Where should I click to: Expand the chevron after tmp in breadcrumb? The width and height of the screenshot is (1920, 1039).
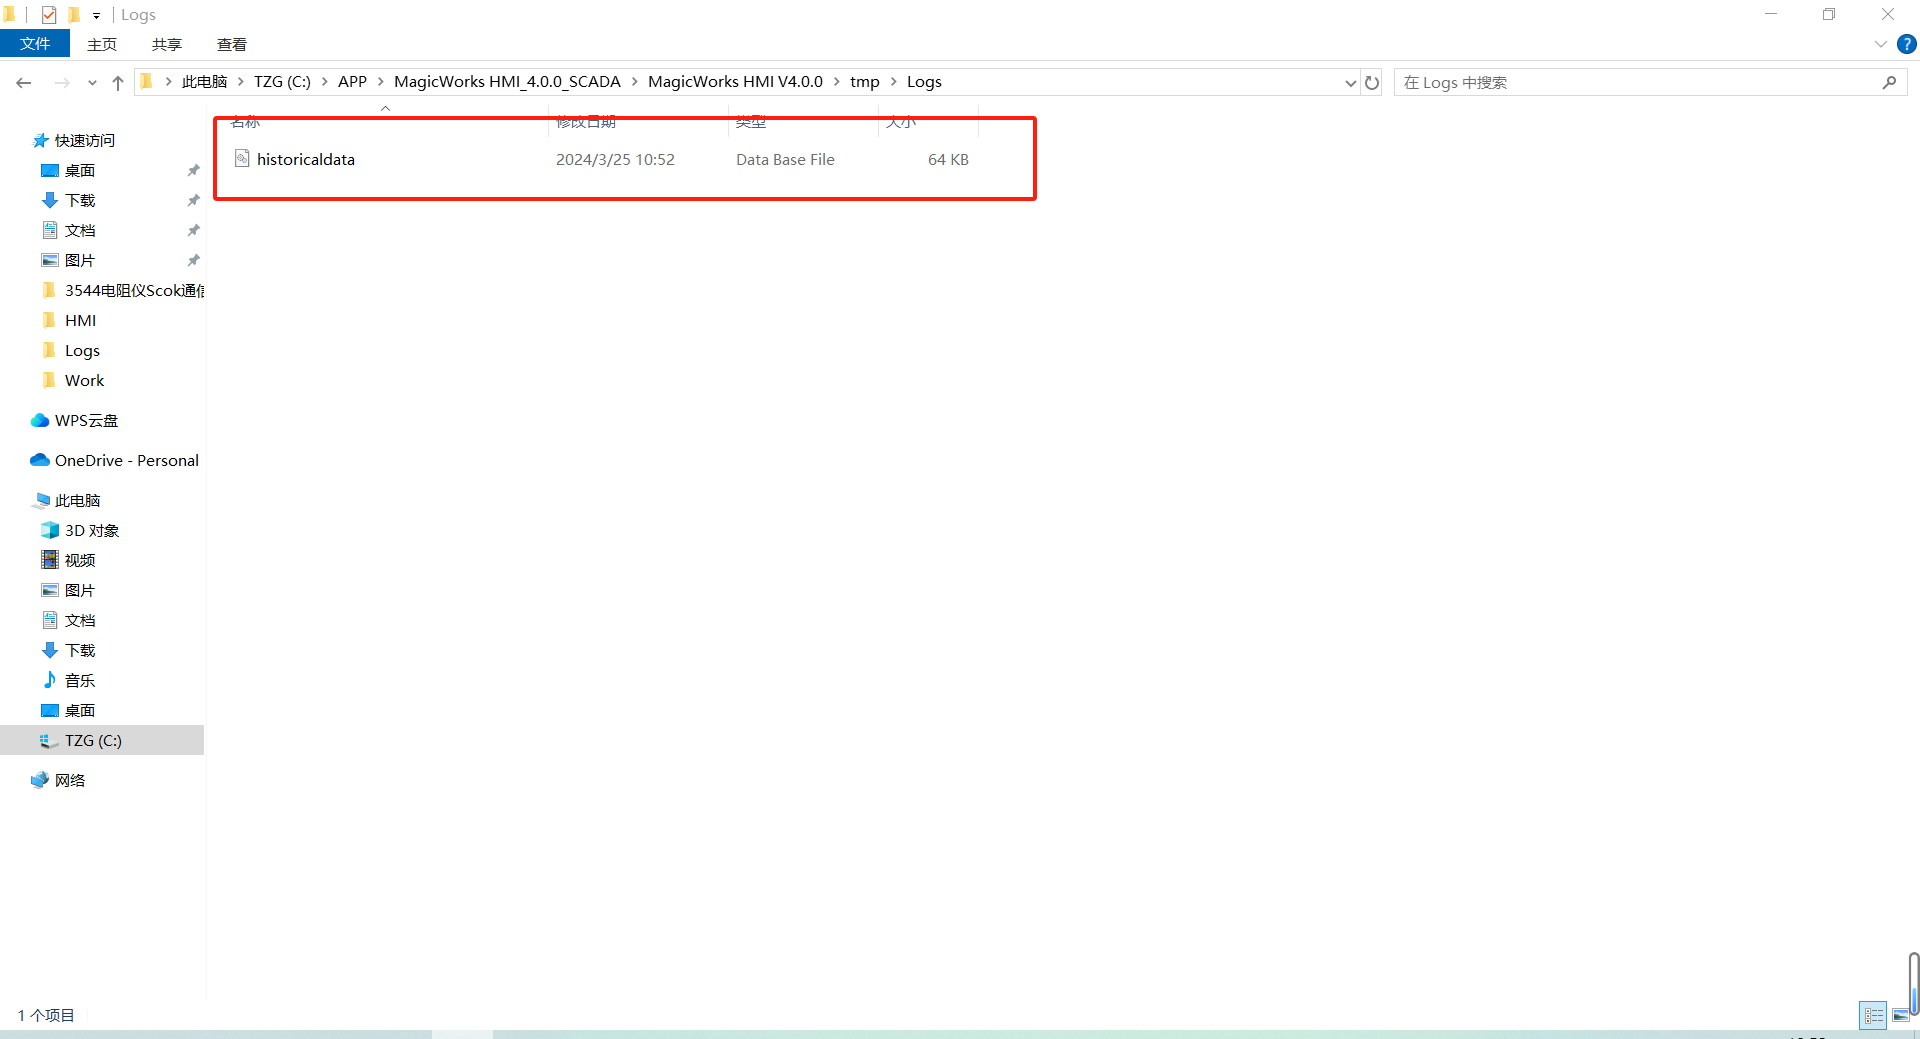click(894, 82)
